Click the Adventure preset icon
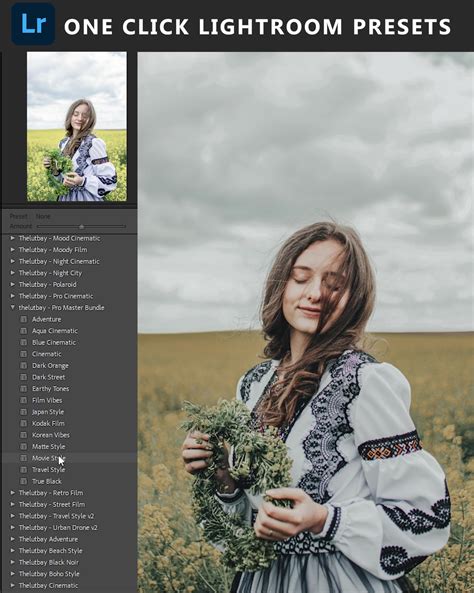 click(23, 319)
